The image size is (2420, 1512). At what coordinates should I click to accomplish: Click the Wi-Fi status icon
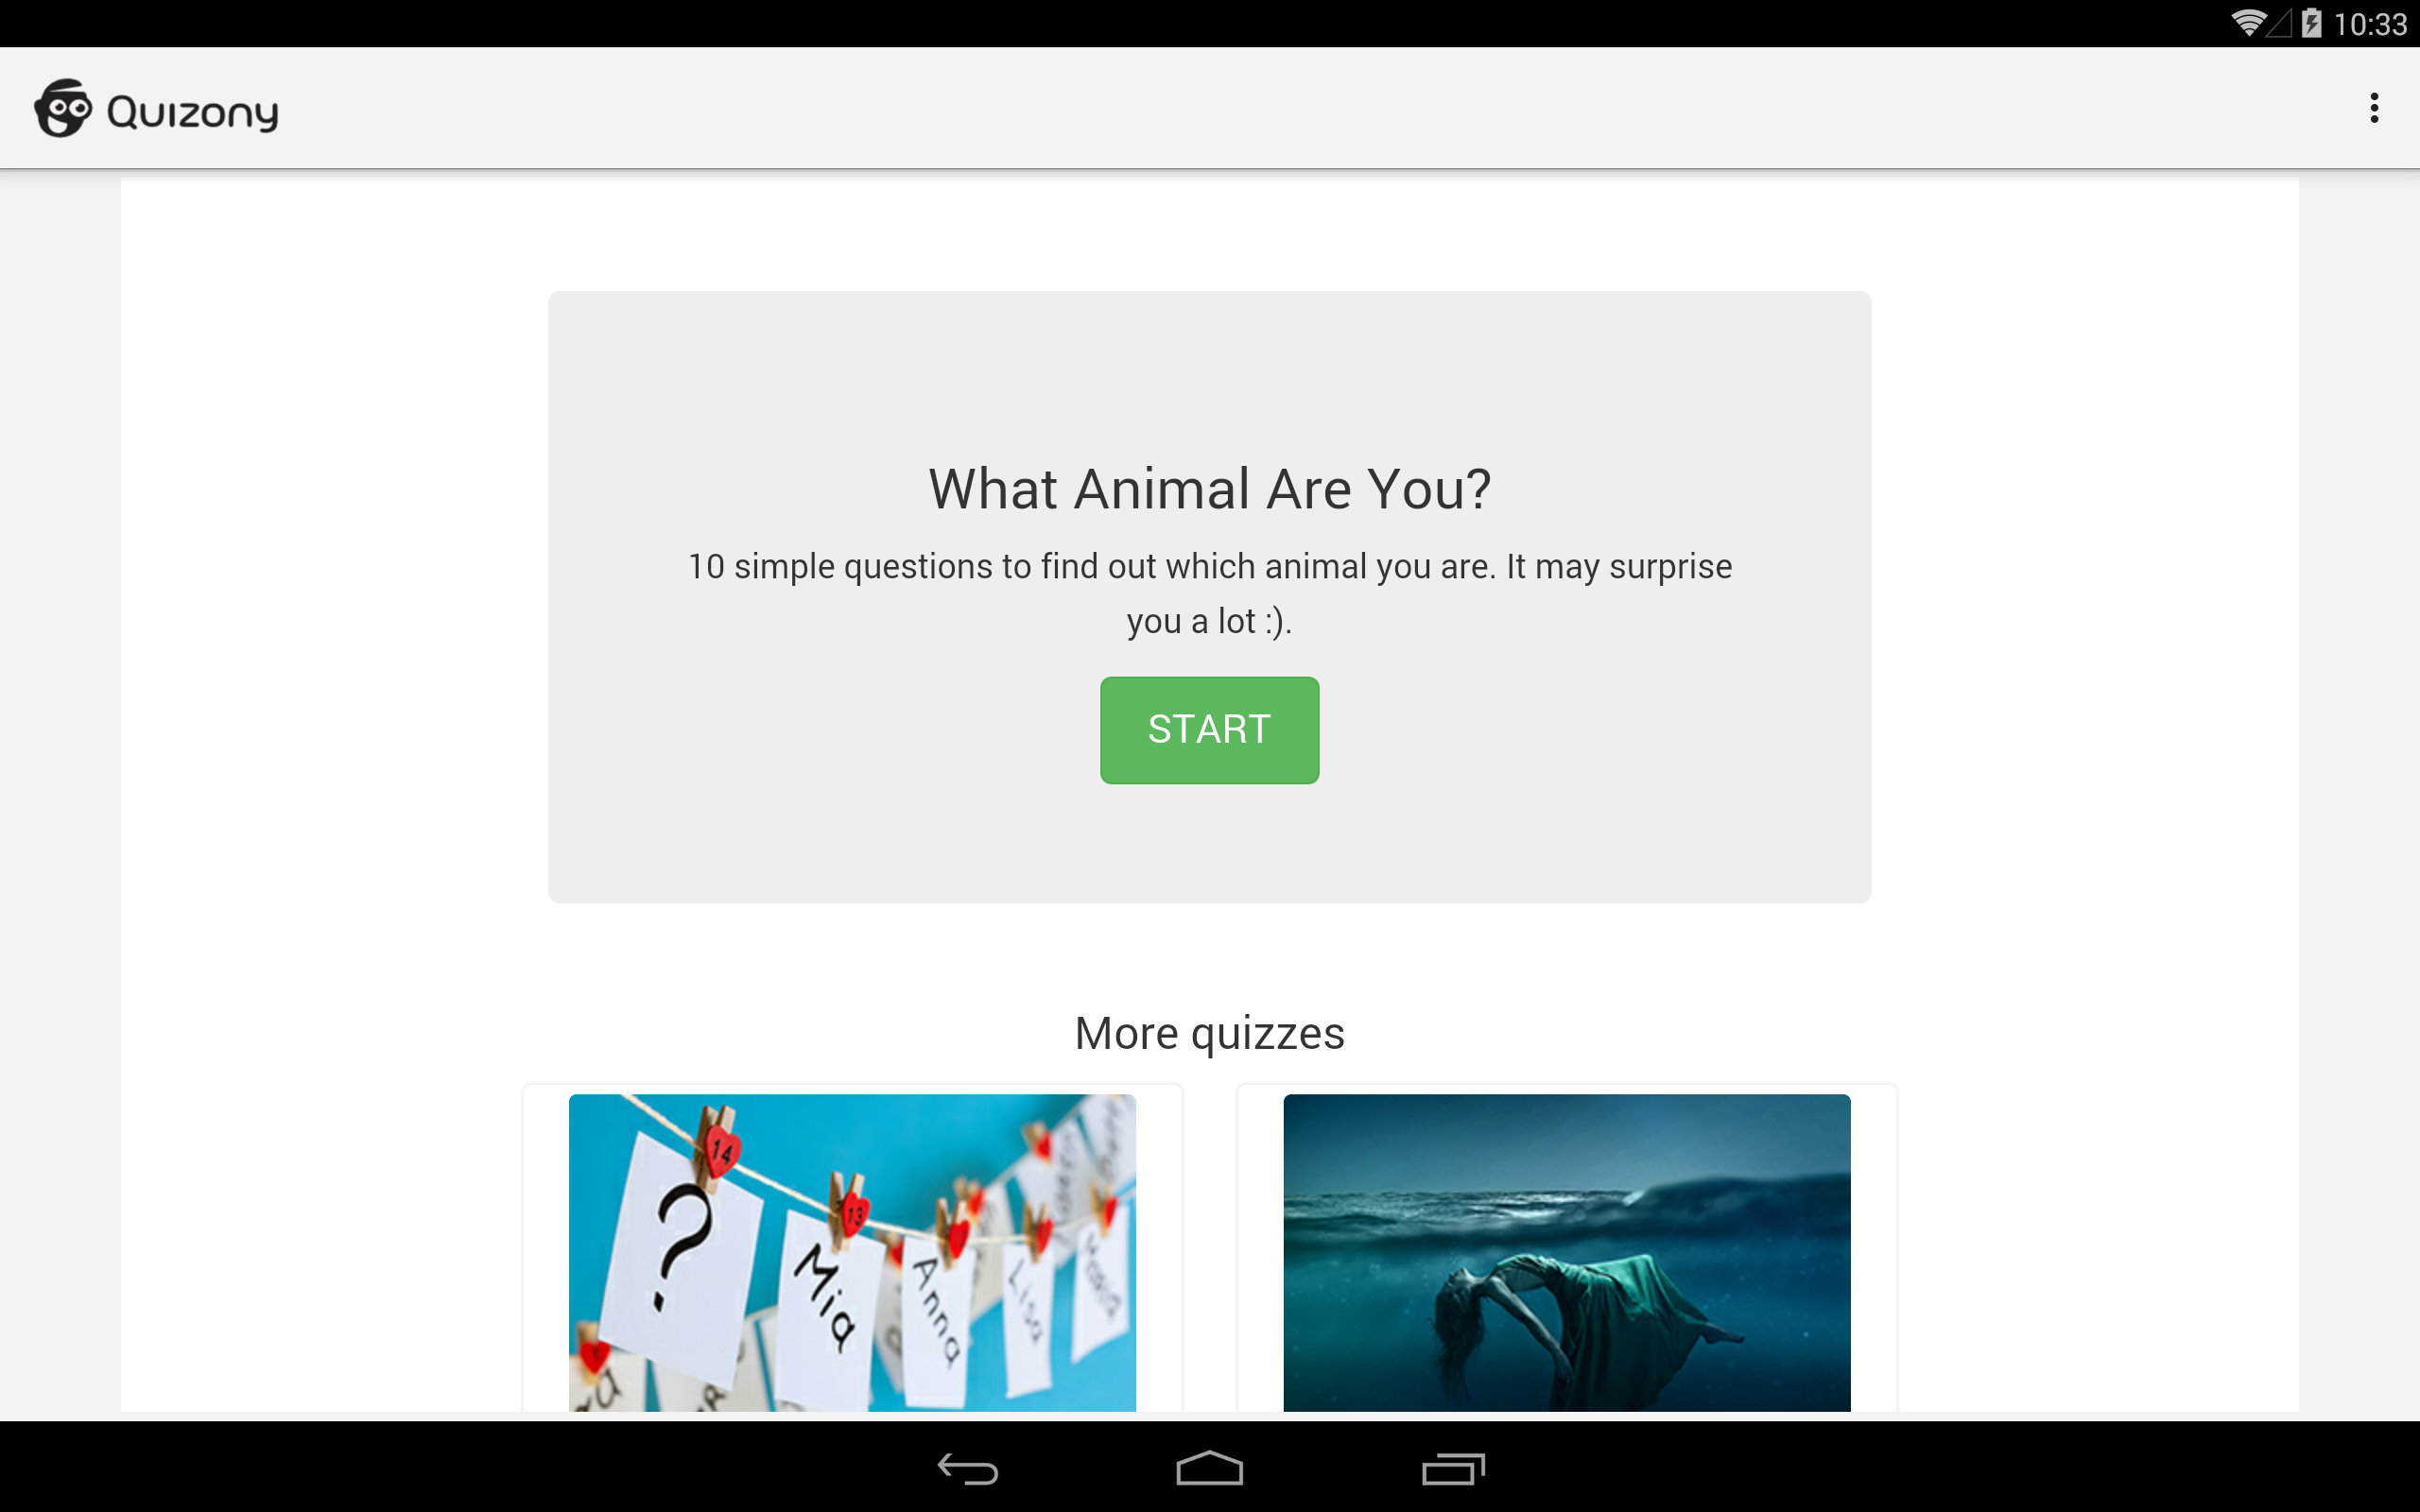pyautogui.click(x=2248, y=23)
